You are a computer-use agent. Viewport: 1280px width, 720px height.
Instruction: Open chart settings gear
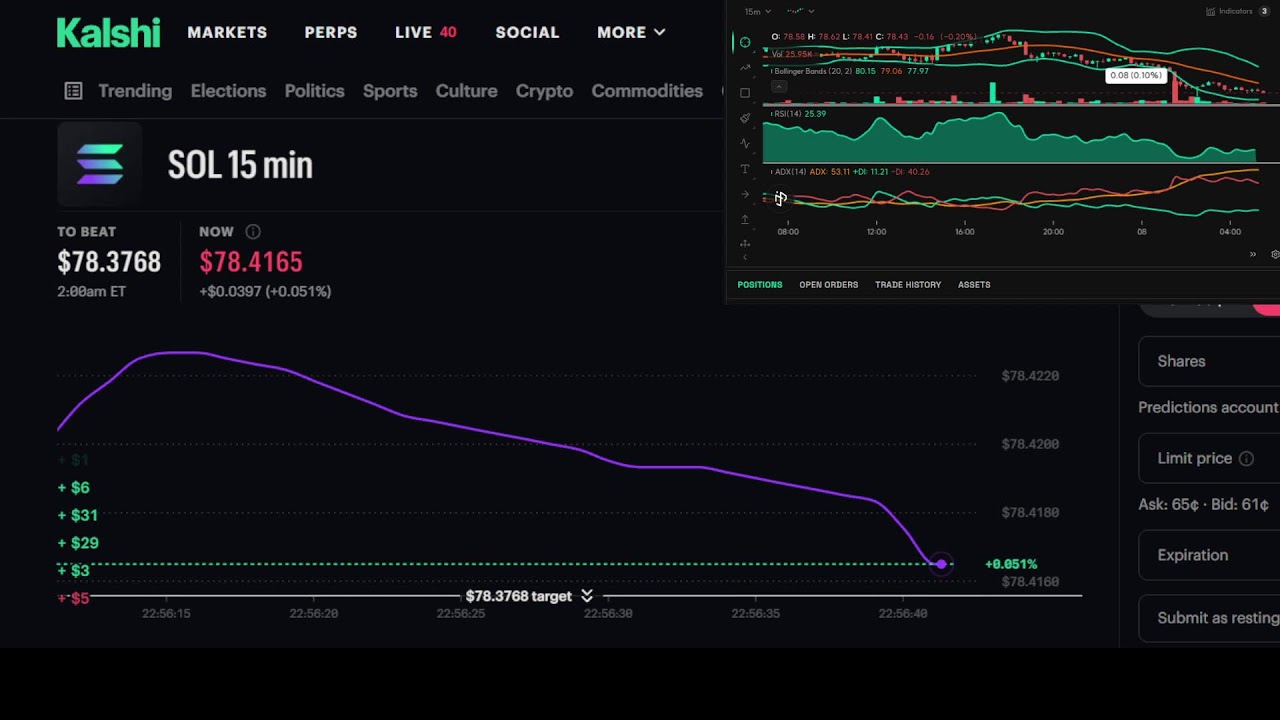[1275, 254]
